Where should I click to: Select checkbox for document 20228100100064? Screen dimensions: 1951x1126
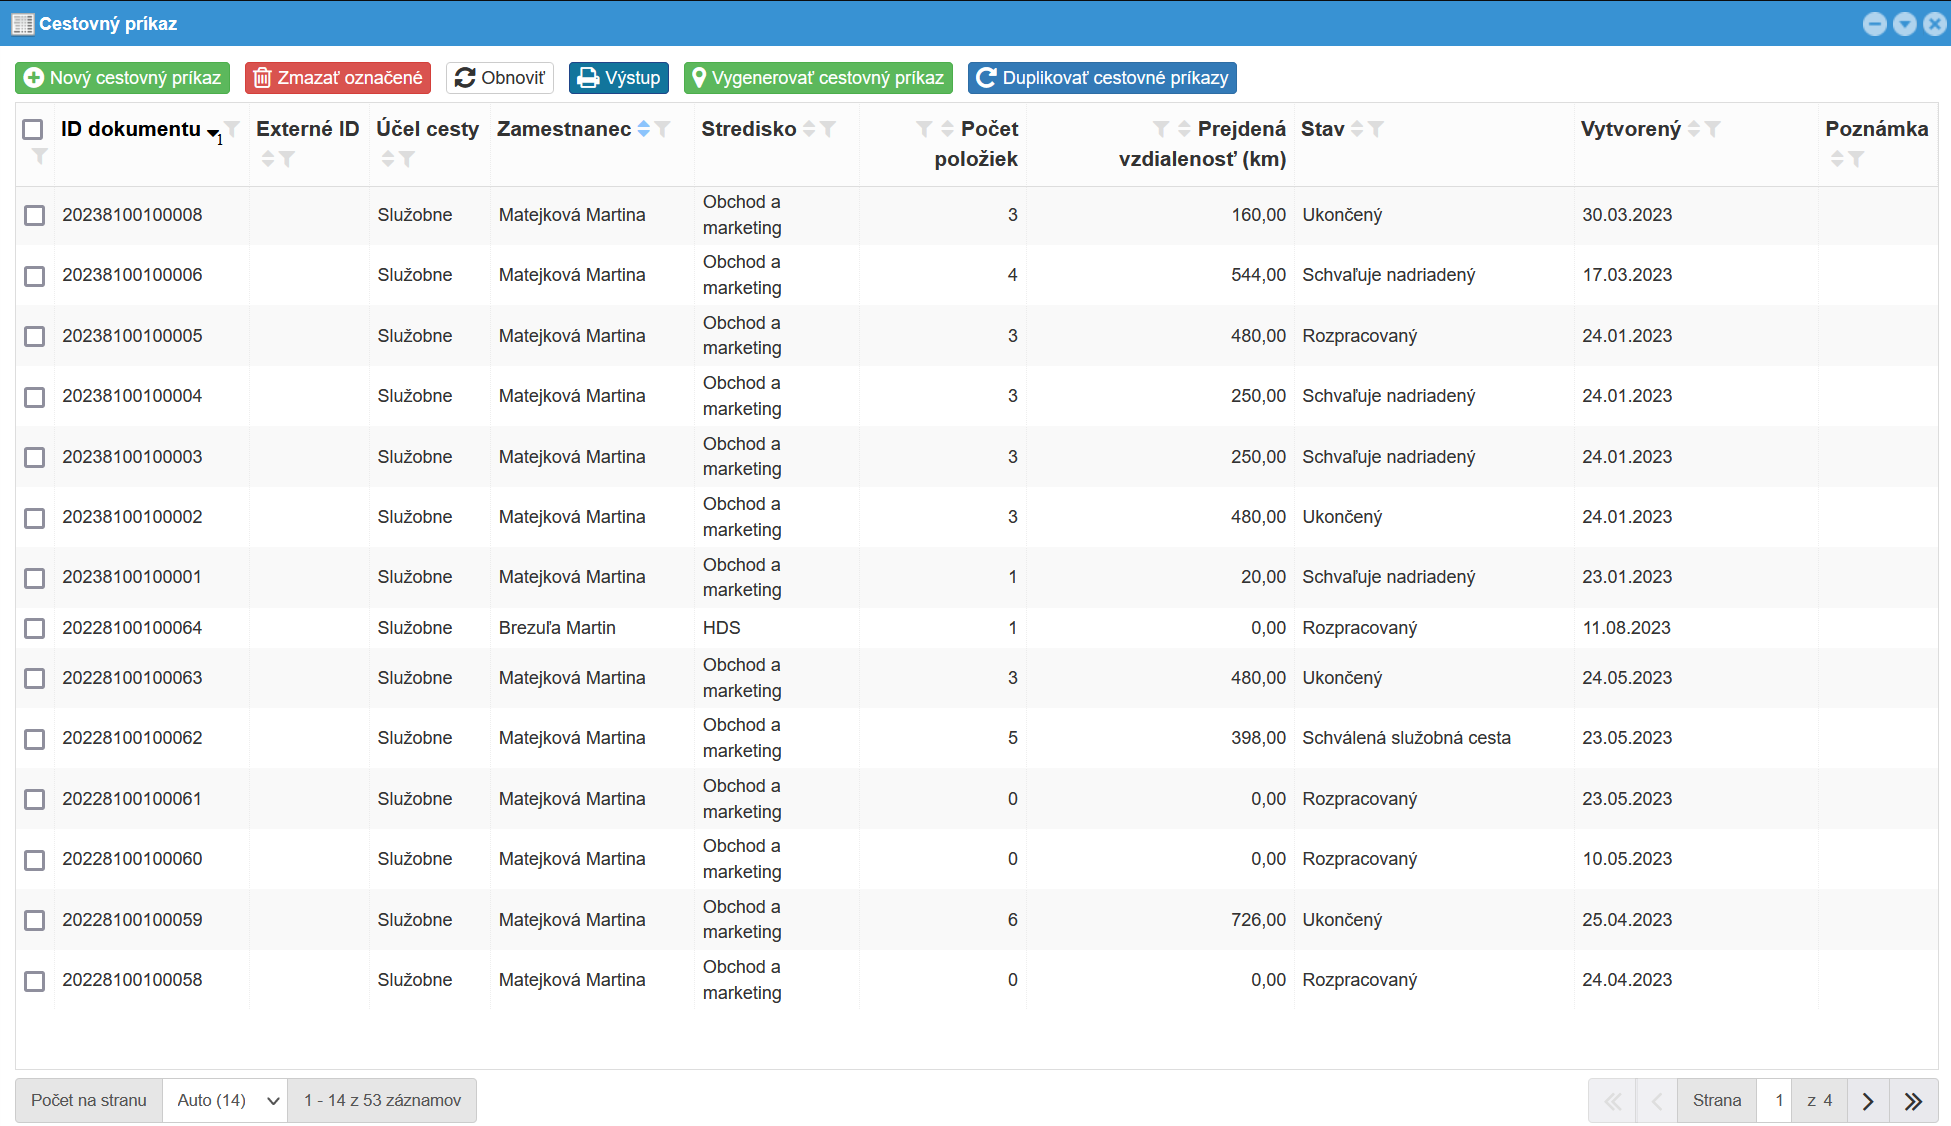(35, 628)
